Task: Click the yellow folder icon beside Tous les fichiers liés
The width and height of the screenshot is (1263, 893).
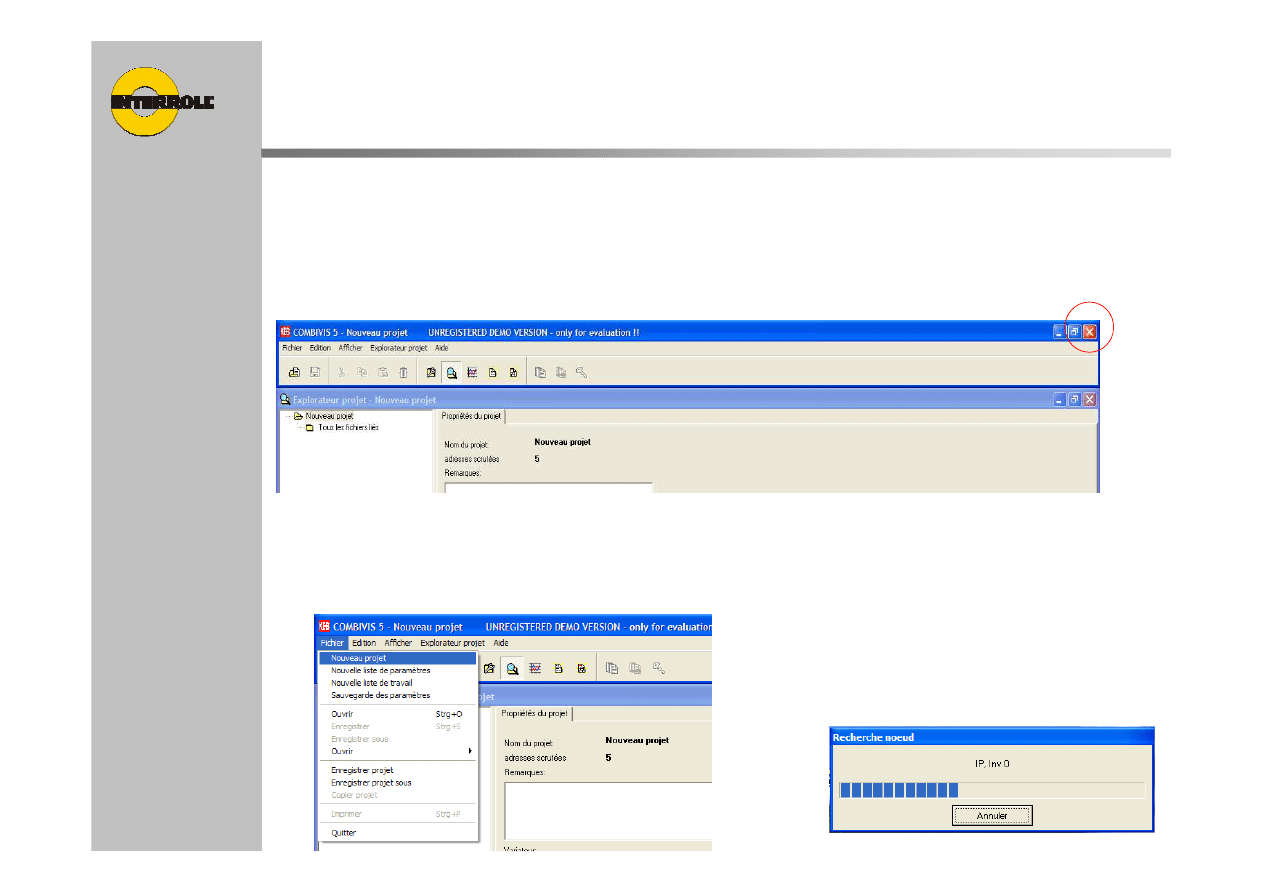Action: [309, 427]
